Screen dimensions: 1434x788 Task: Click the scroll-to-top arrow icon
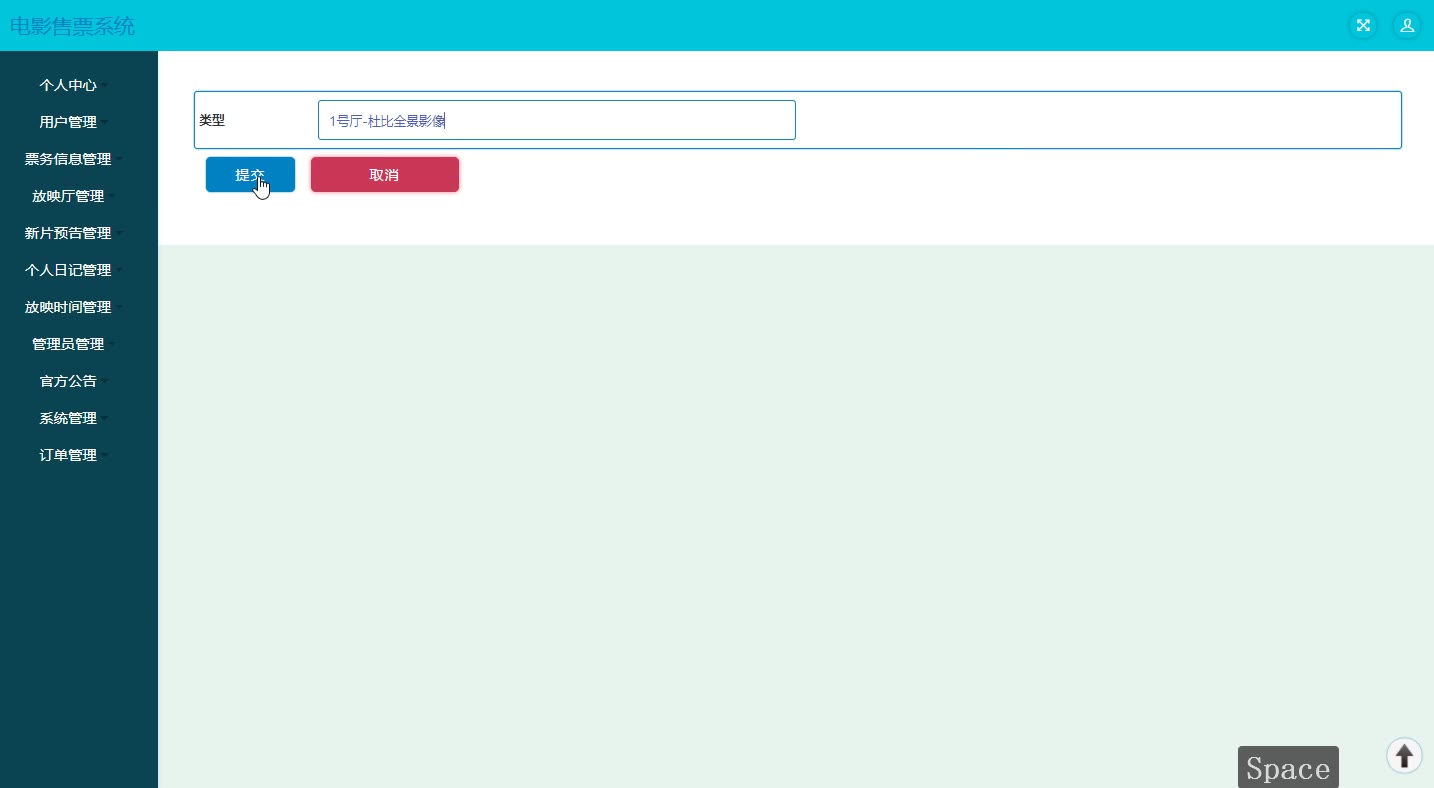tap(1404, 755)
